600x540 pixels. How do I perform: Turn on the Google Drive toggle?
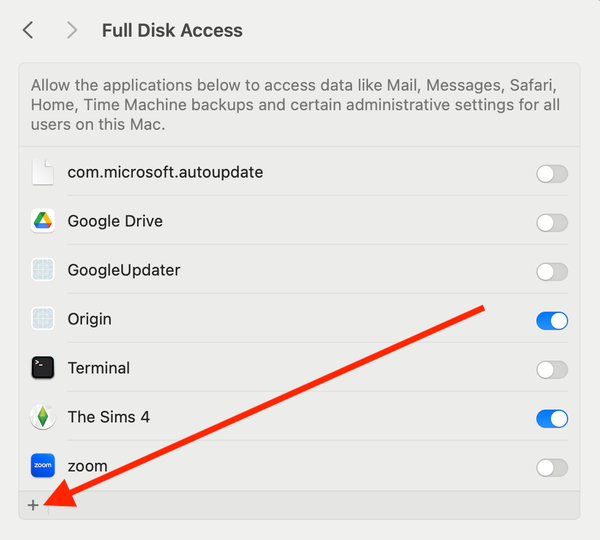click(x=551, y=223)
